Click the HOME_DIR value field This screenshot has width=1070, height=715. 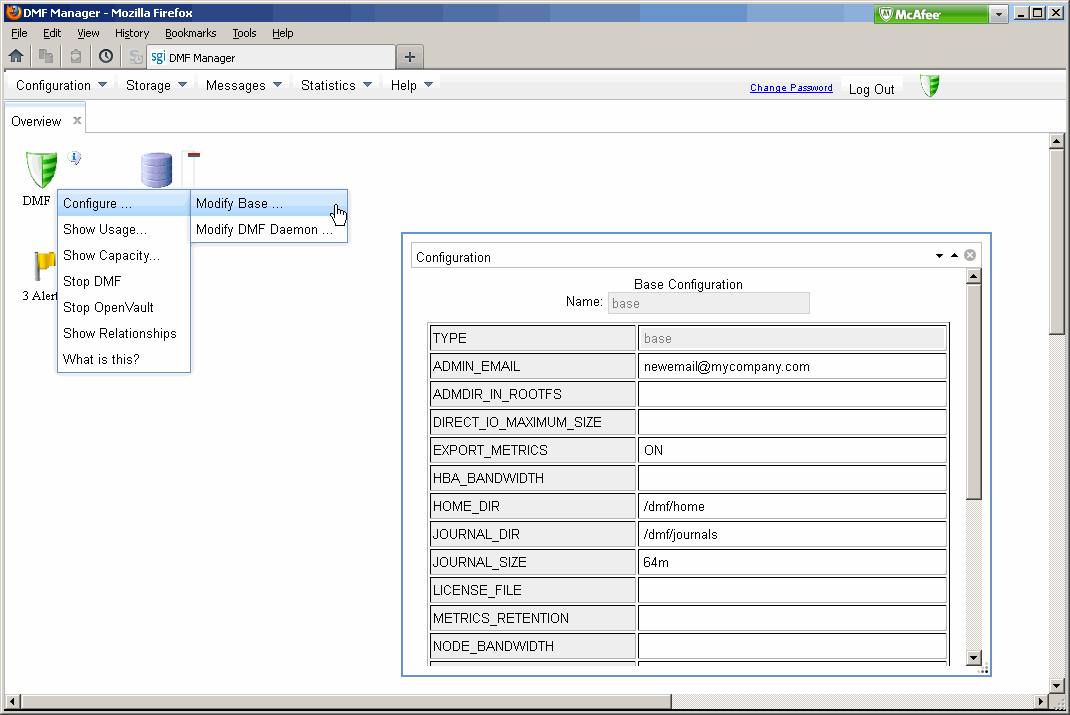(x=792, y=506)
